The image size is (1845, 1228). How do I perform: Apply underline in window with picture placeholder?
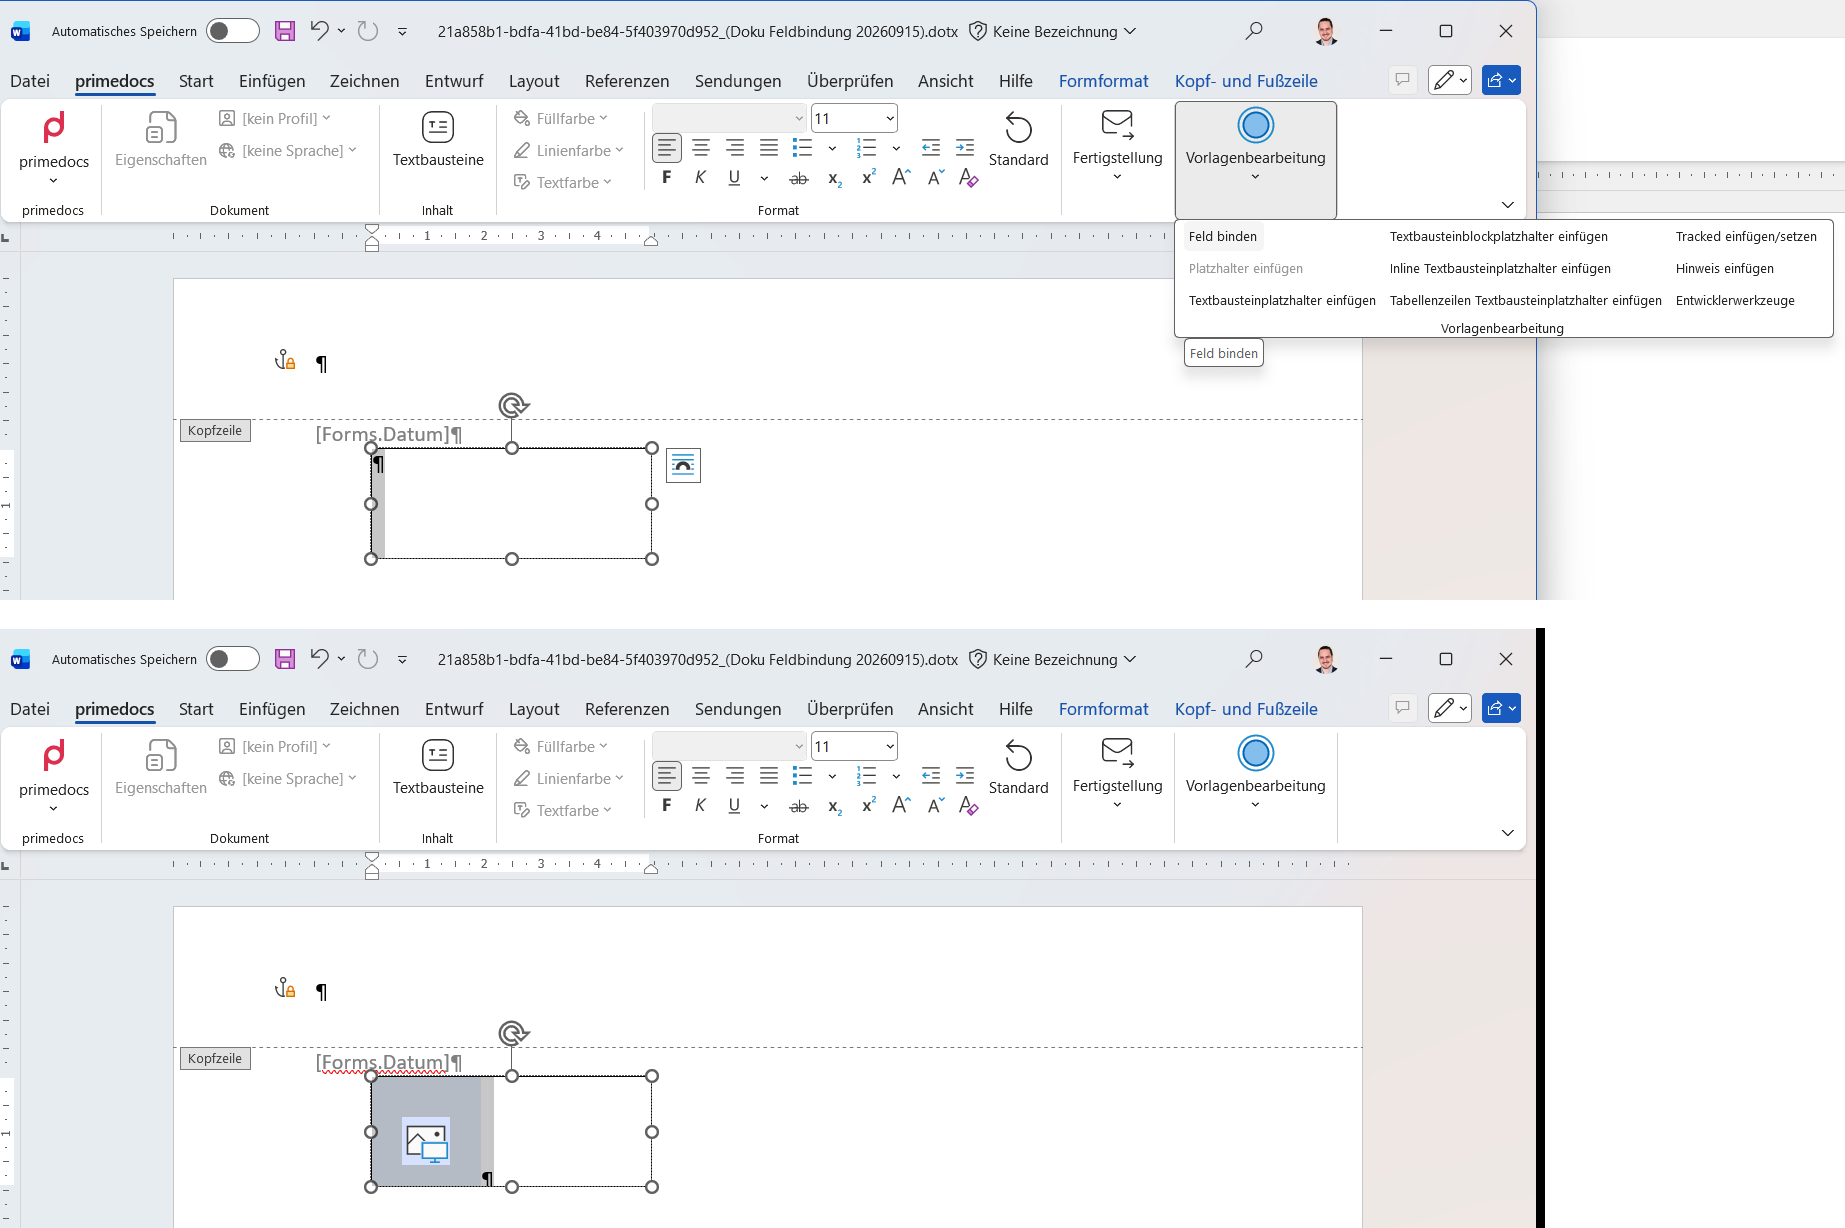pos(734,806)
